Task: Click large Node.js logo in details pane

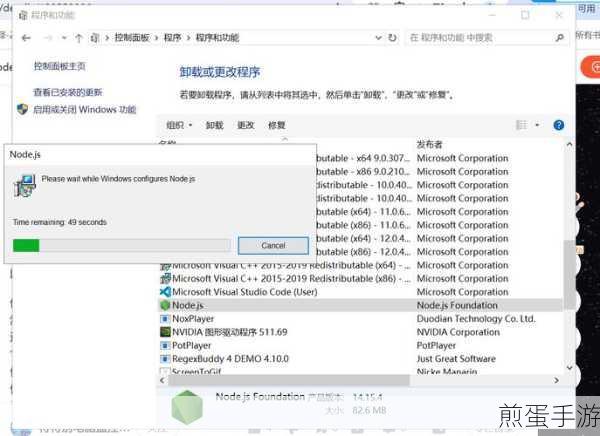Action: click(187, 407)
